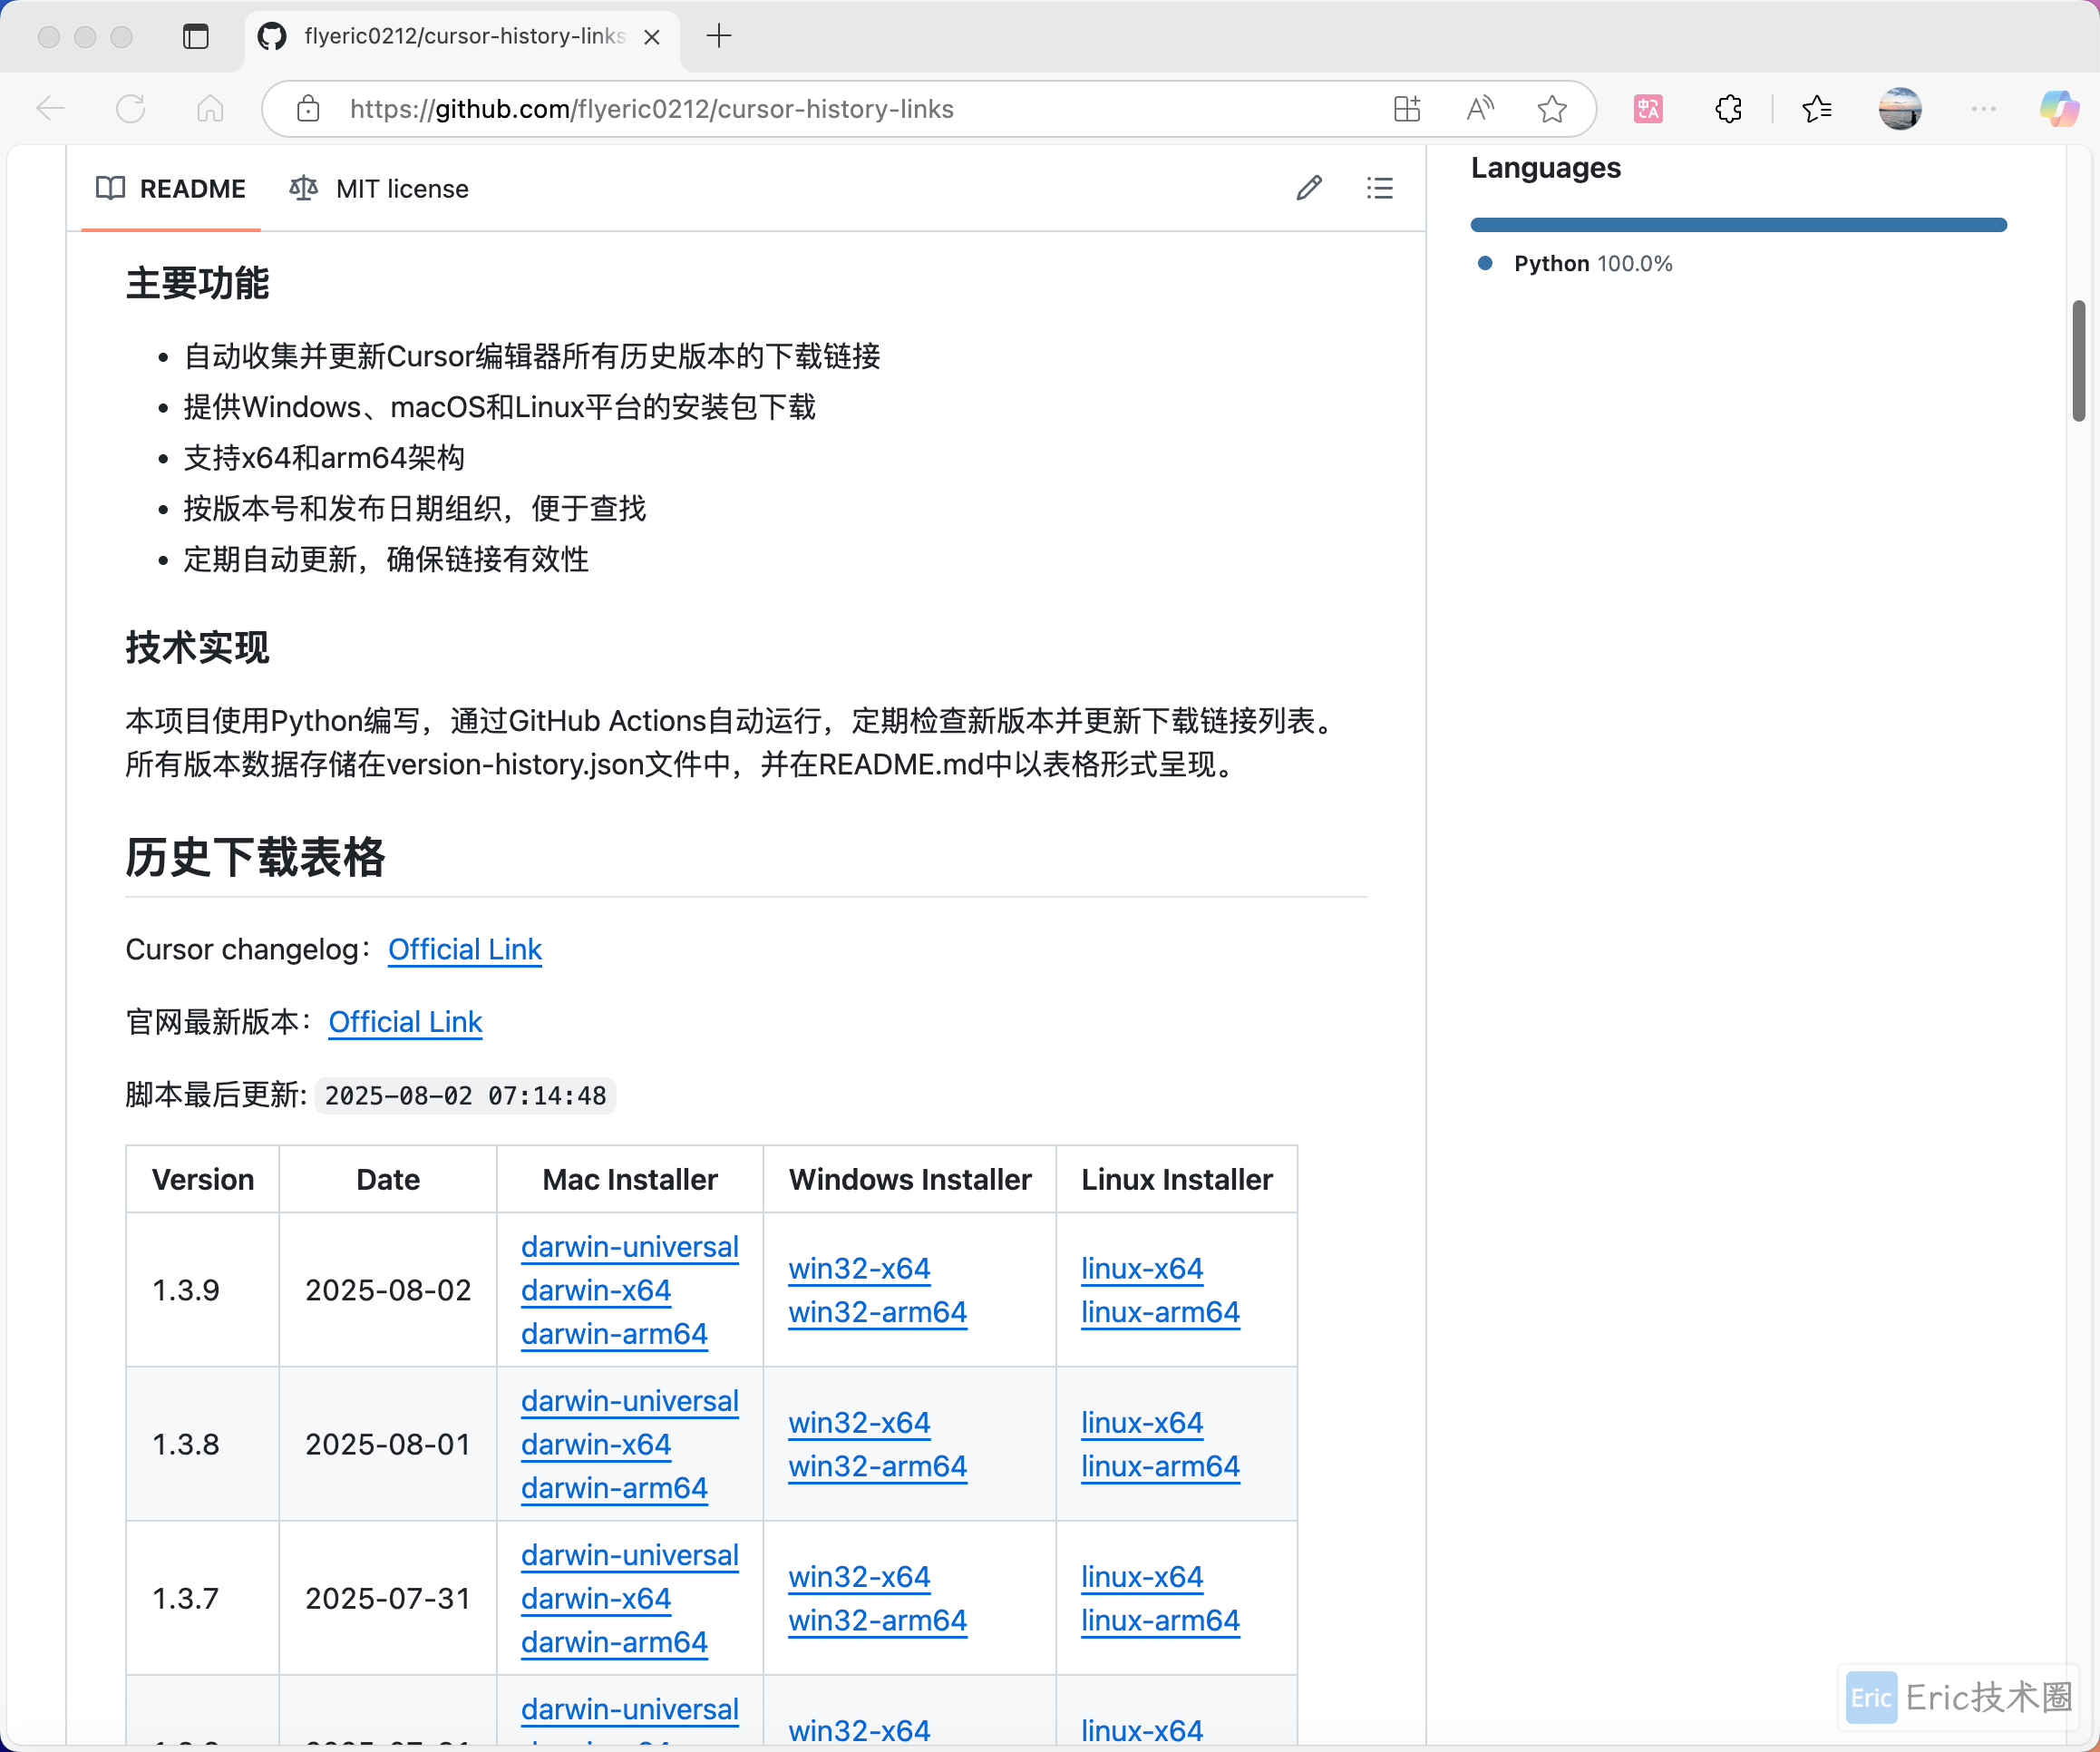This screenshot has width=2100, height=1752.
Task: Click the GitHub favicon on the tab
Action: click(271, 37)
